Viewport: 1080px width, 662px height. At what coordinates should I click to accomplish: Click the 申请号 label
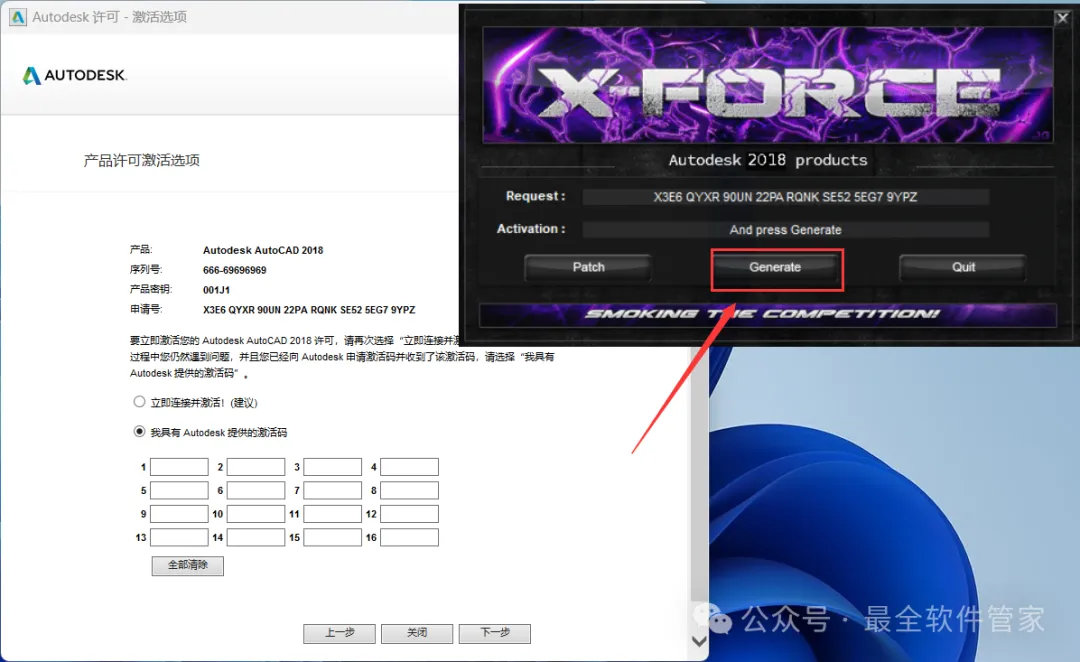tap(146, 309)
